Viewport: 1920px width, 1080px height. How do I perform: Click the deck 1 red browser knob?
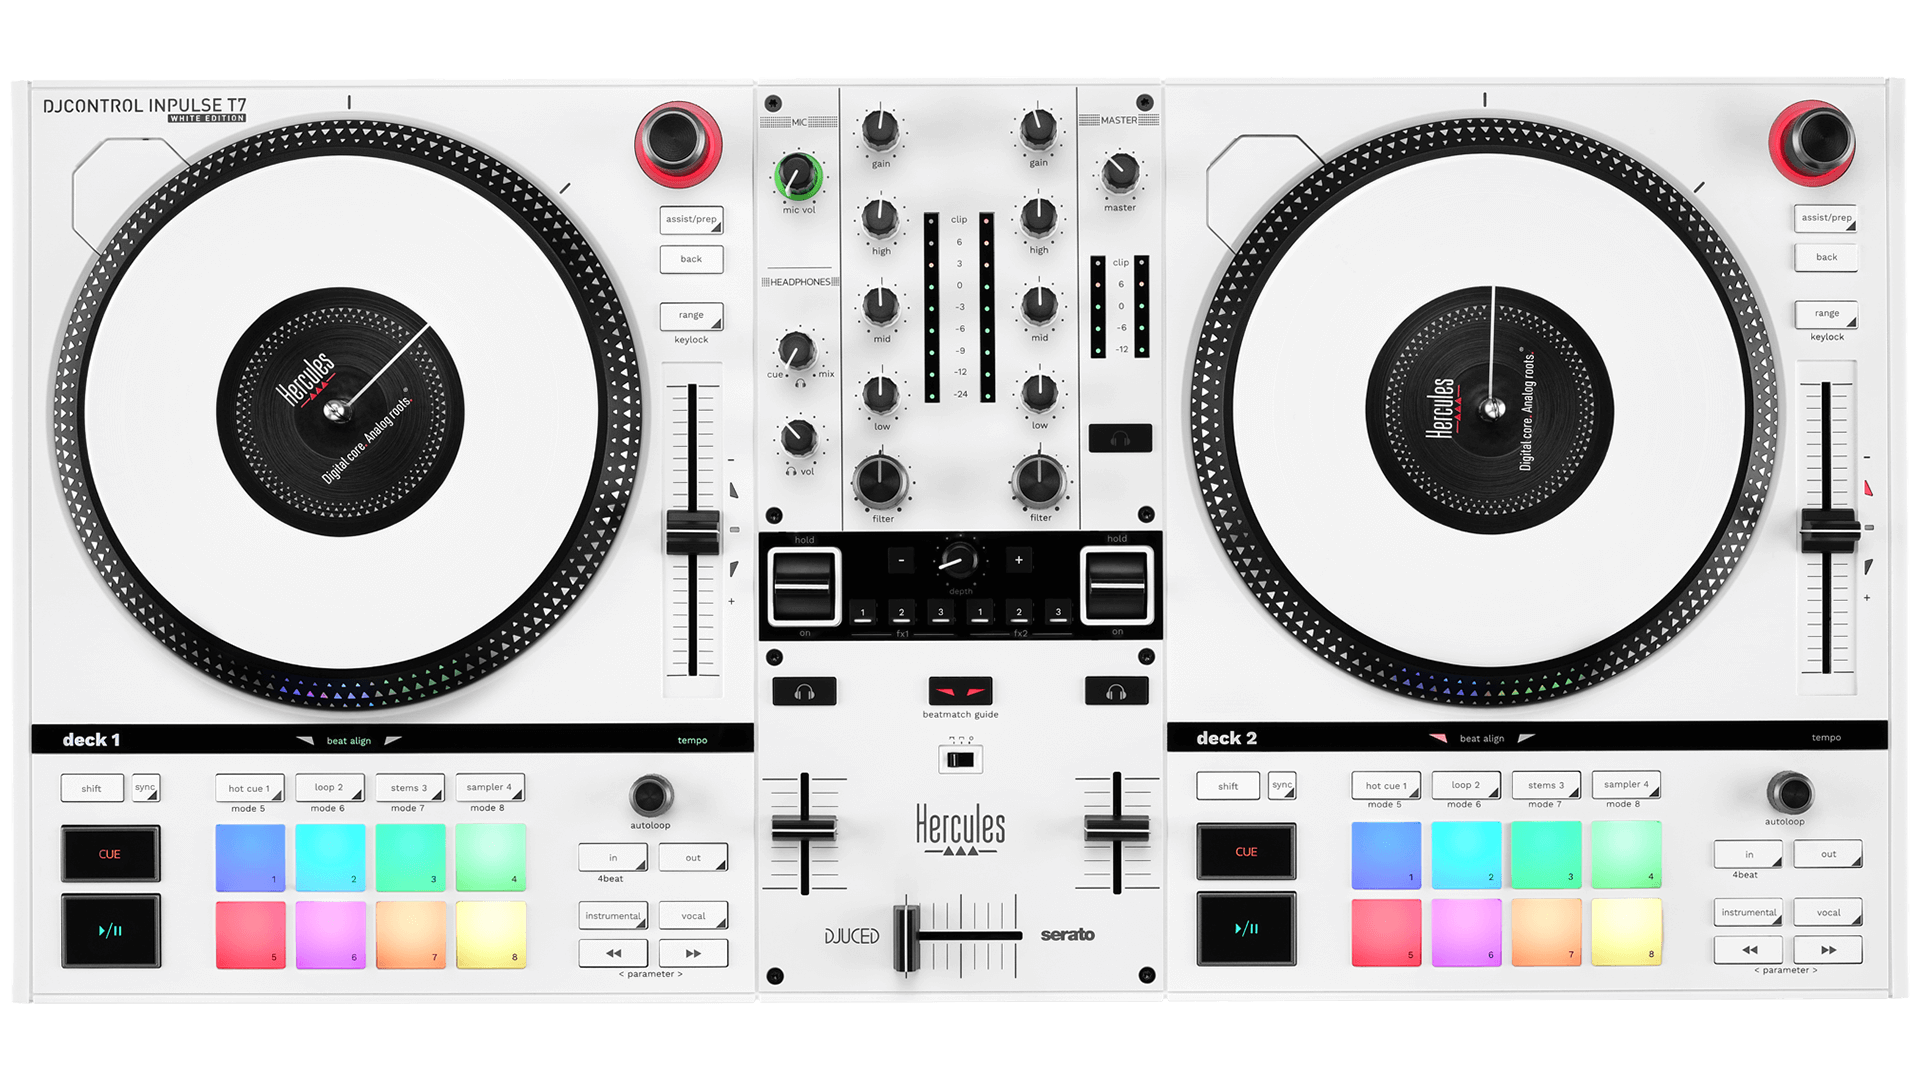pos(678,142)
